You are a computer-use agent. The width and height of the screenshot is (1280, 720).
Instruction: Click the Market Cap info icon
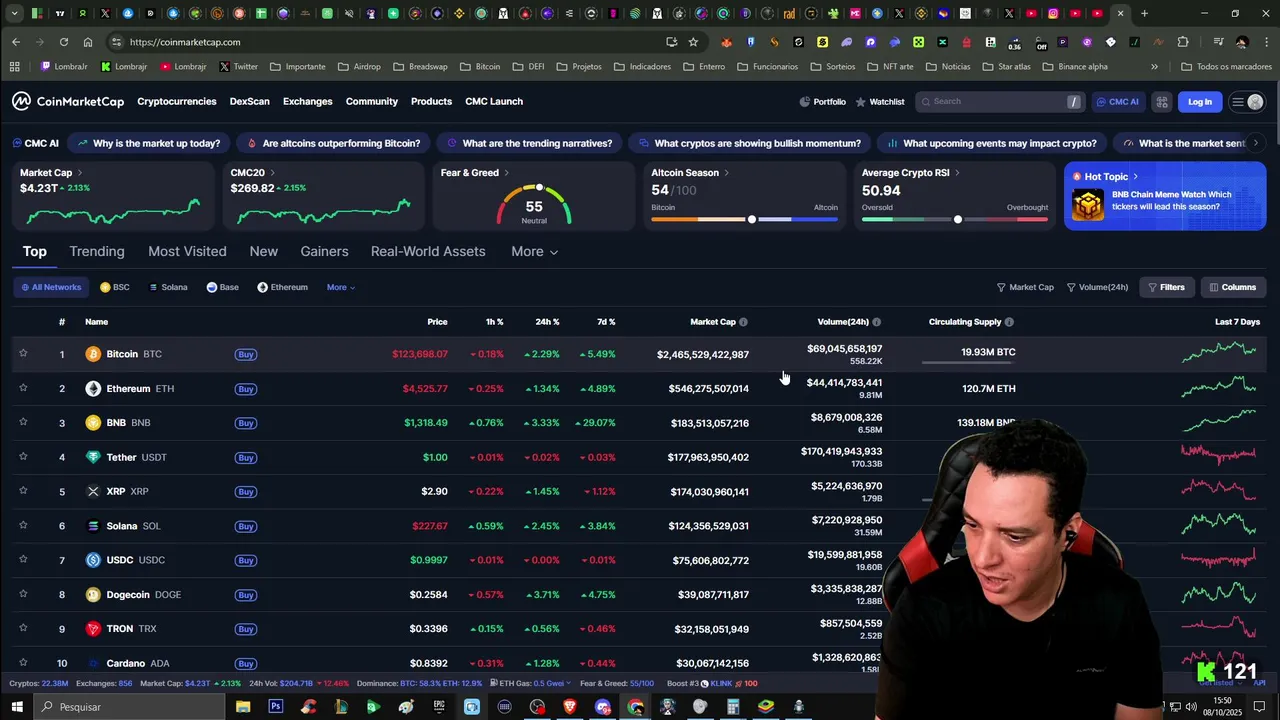click(x=743, y=322)
